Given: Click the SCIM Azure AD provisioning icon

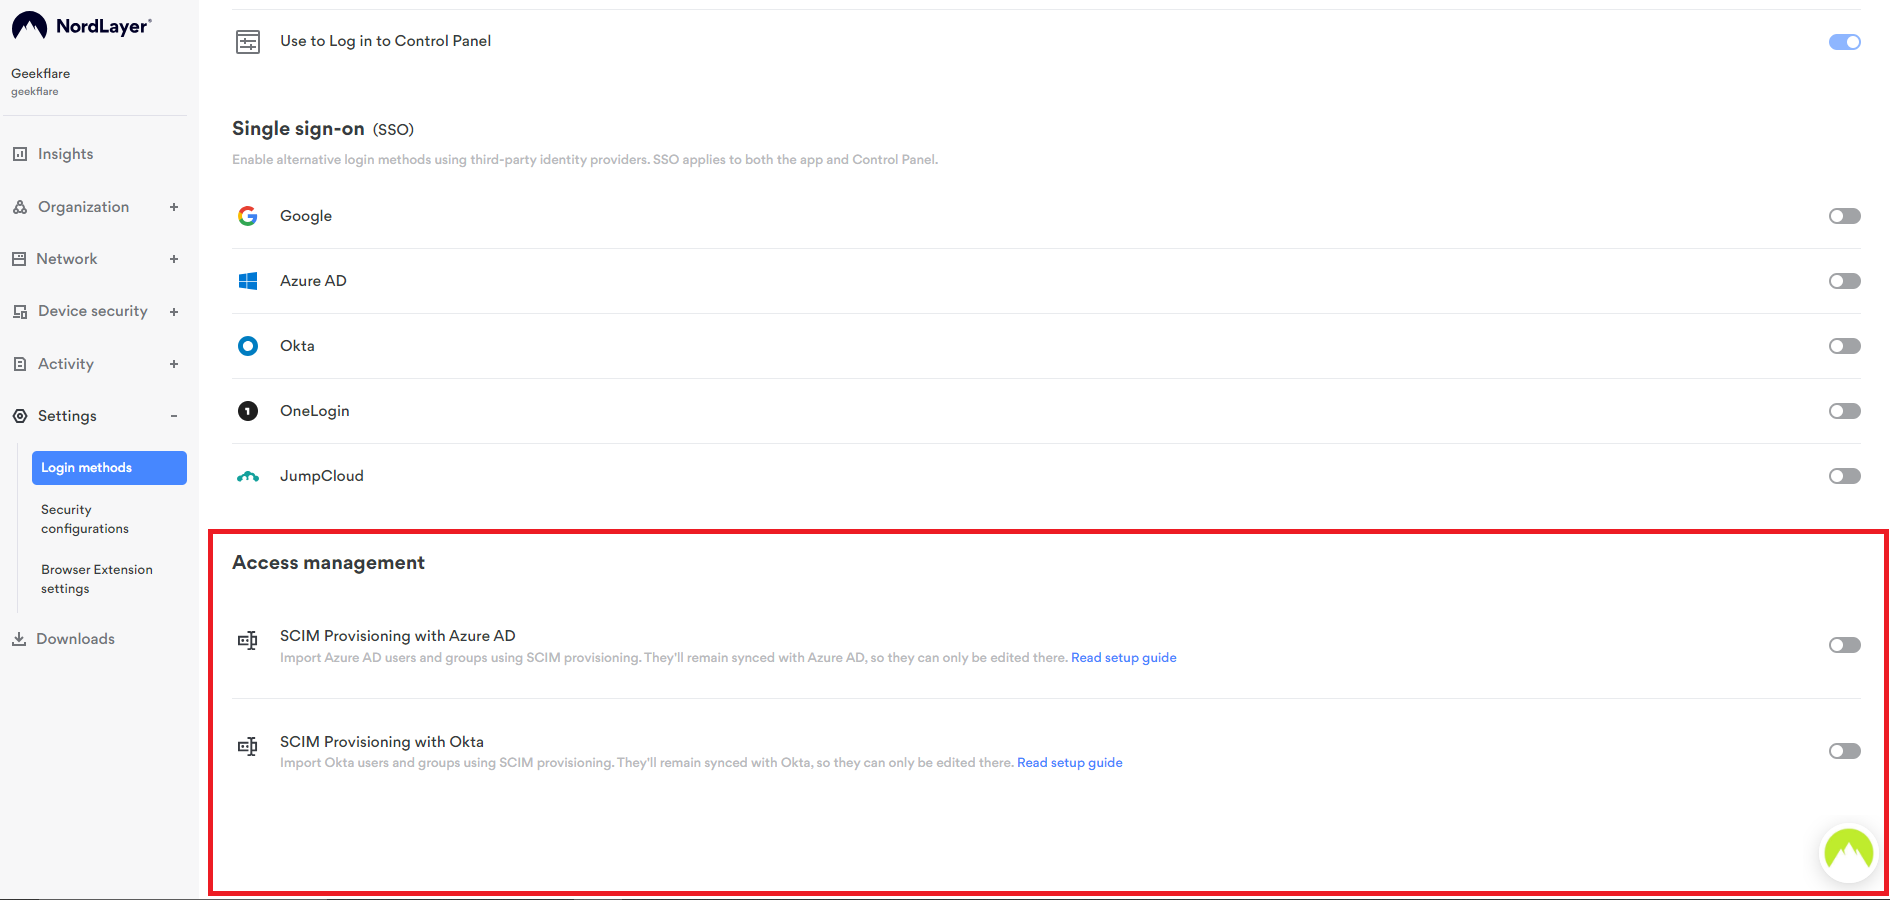Looking at the screenshot, I should [x=248, y=640].
